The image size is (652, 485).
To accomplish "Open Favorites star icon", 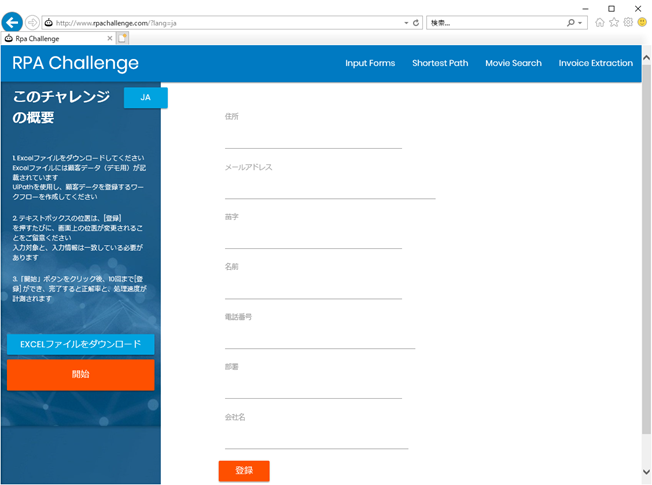I will (614, 22).
